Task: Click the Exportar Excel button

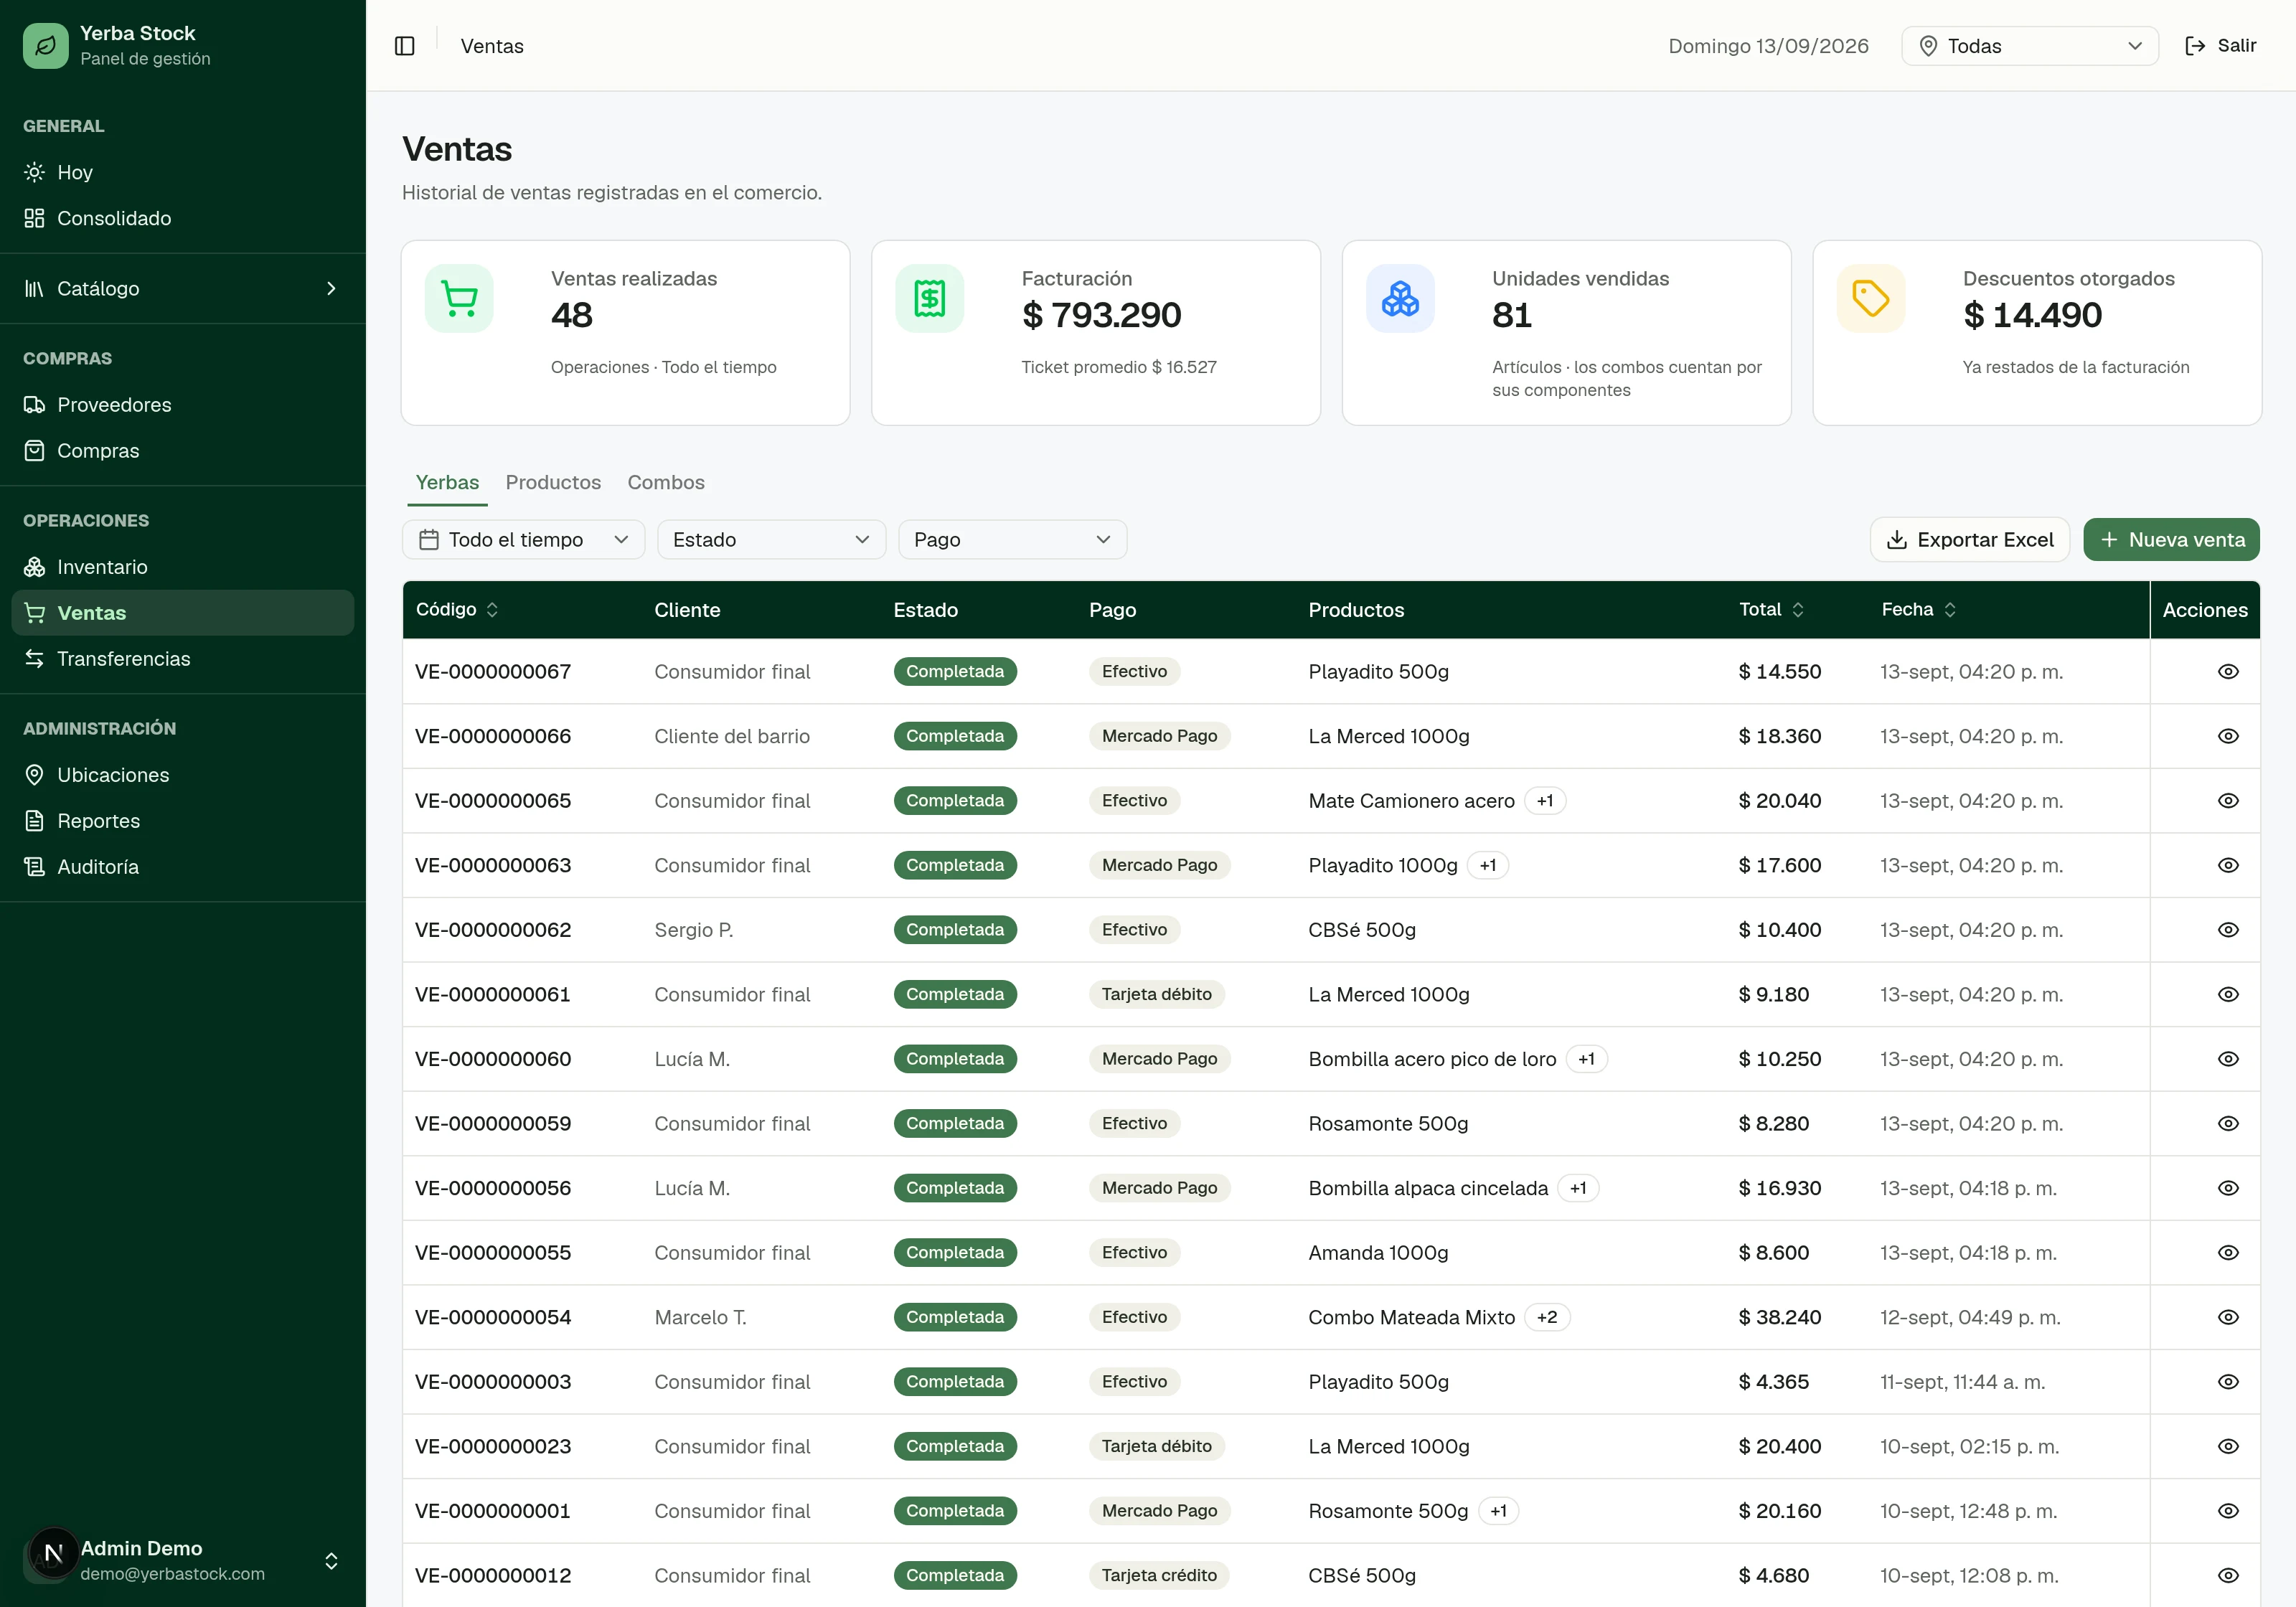Action: pos(1969,539)
